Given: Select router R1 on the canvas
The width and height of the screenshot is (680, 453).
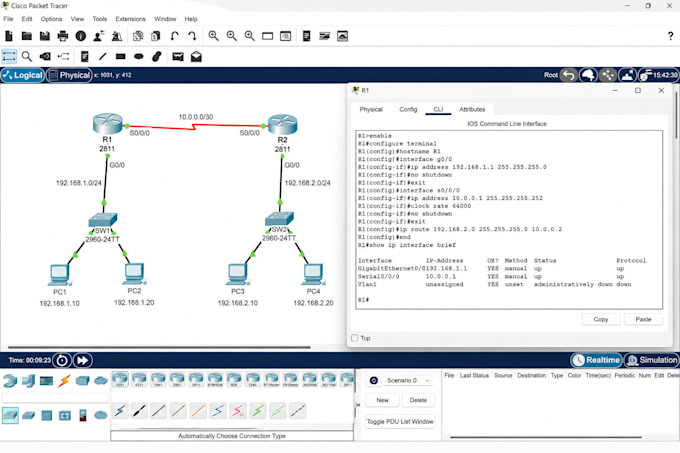Looking at the screenshot, I should [x=108, y=124].
